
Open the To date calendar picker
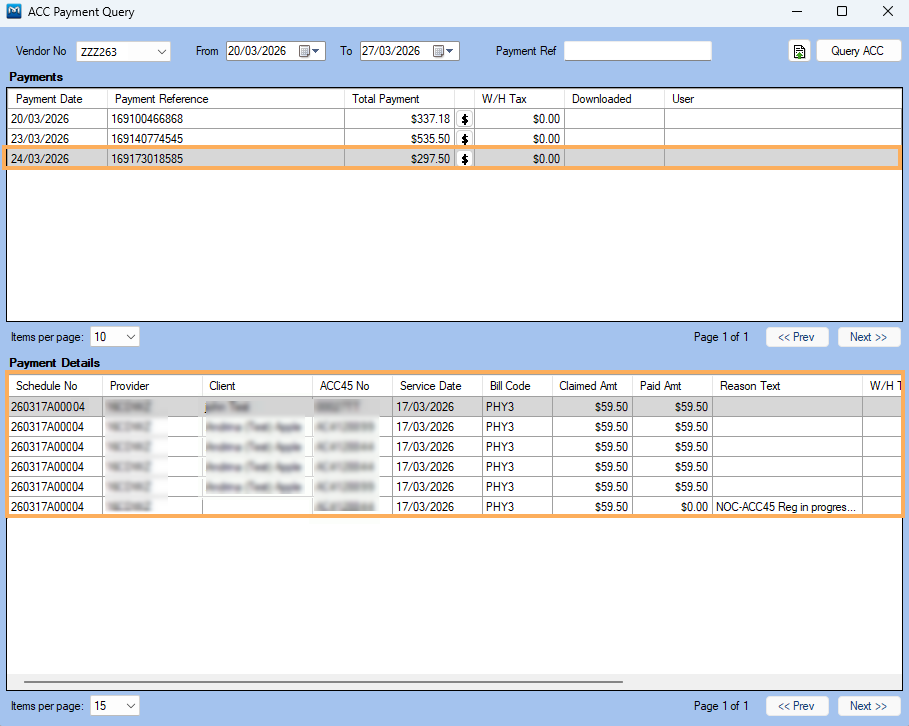click(443, 51)
